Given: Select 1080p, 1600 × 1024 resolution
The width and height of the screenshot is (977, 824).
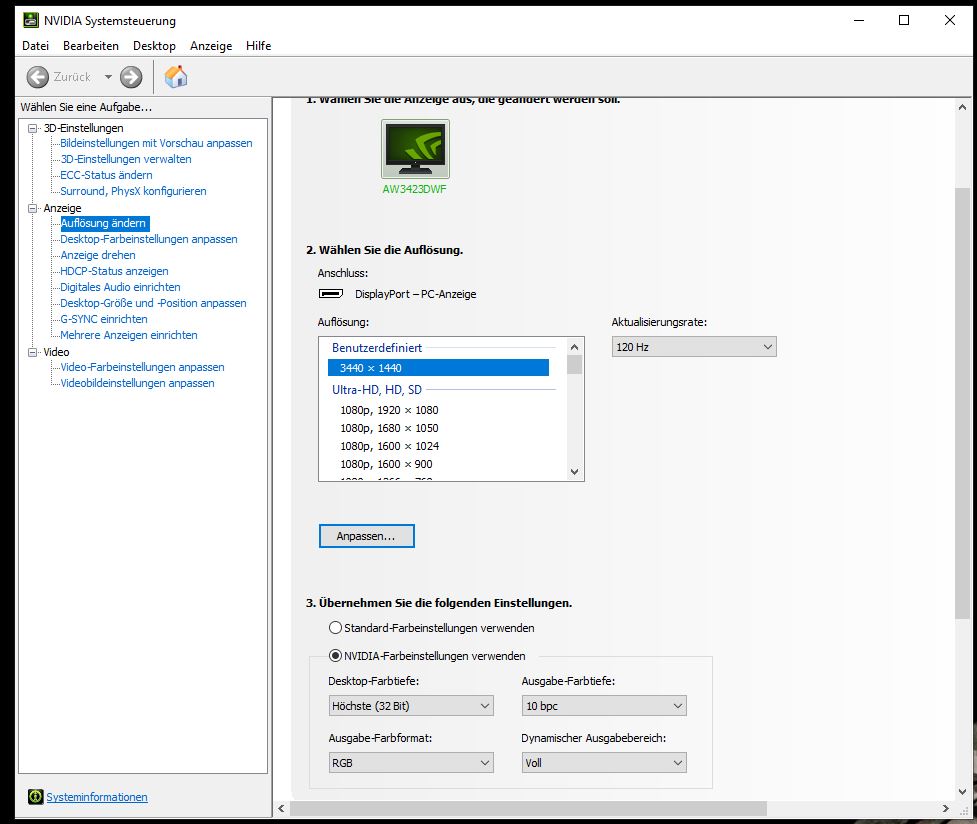Looking at the screenshot, I should (x=389, y=446).
